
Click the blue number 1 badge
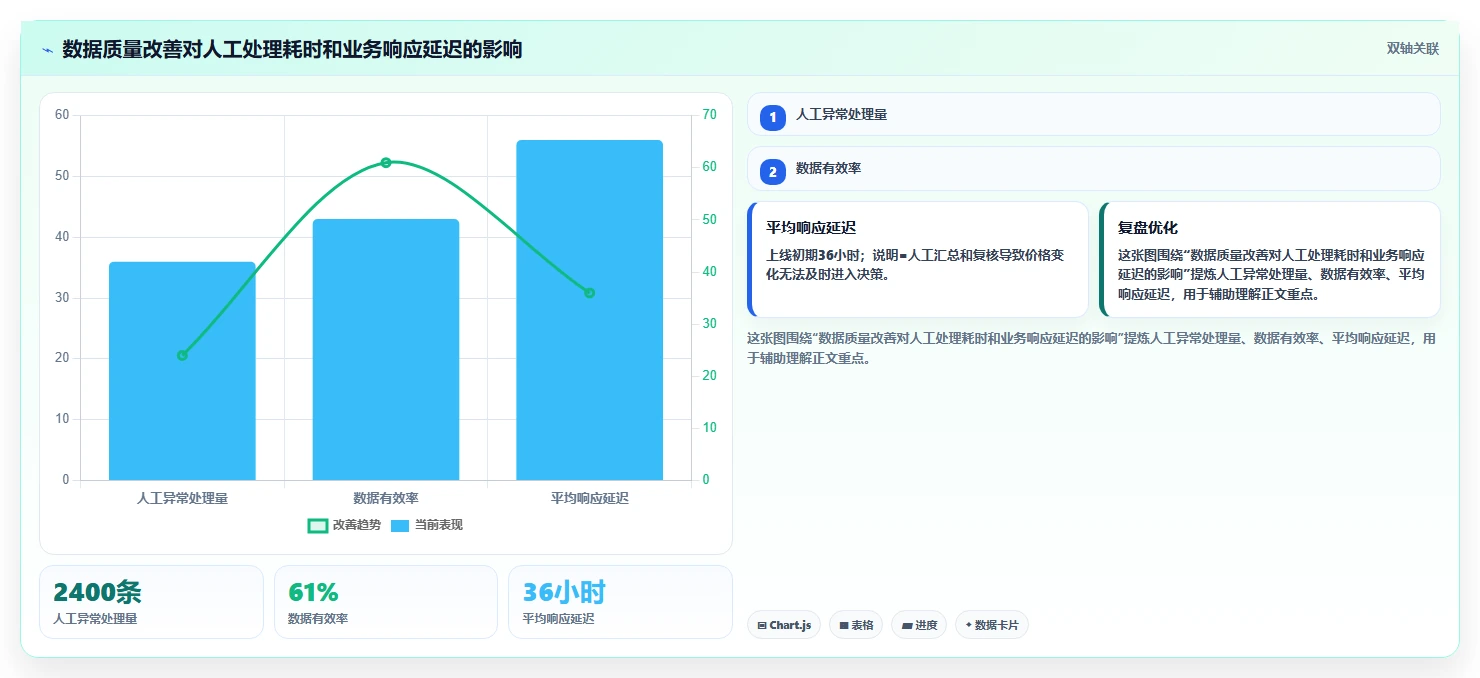[x=772, y=117]
